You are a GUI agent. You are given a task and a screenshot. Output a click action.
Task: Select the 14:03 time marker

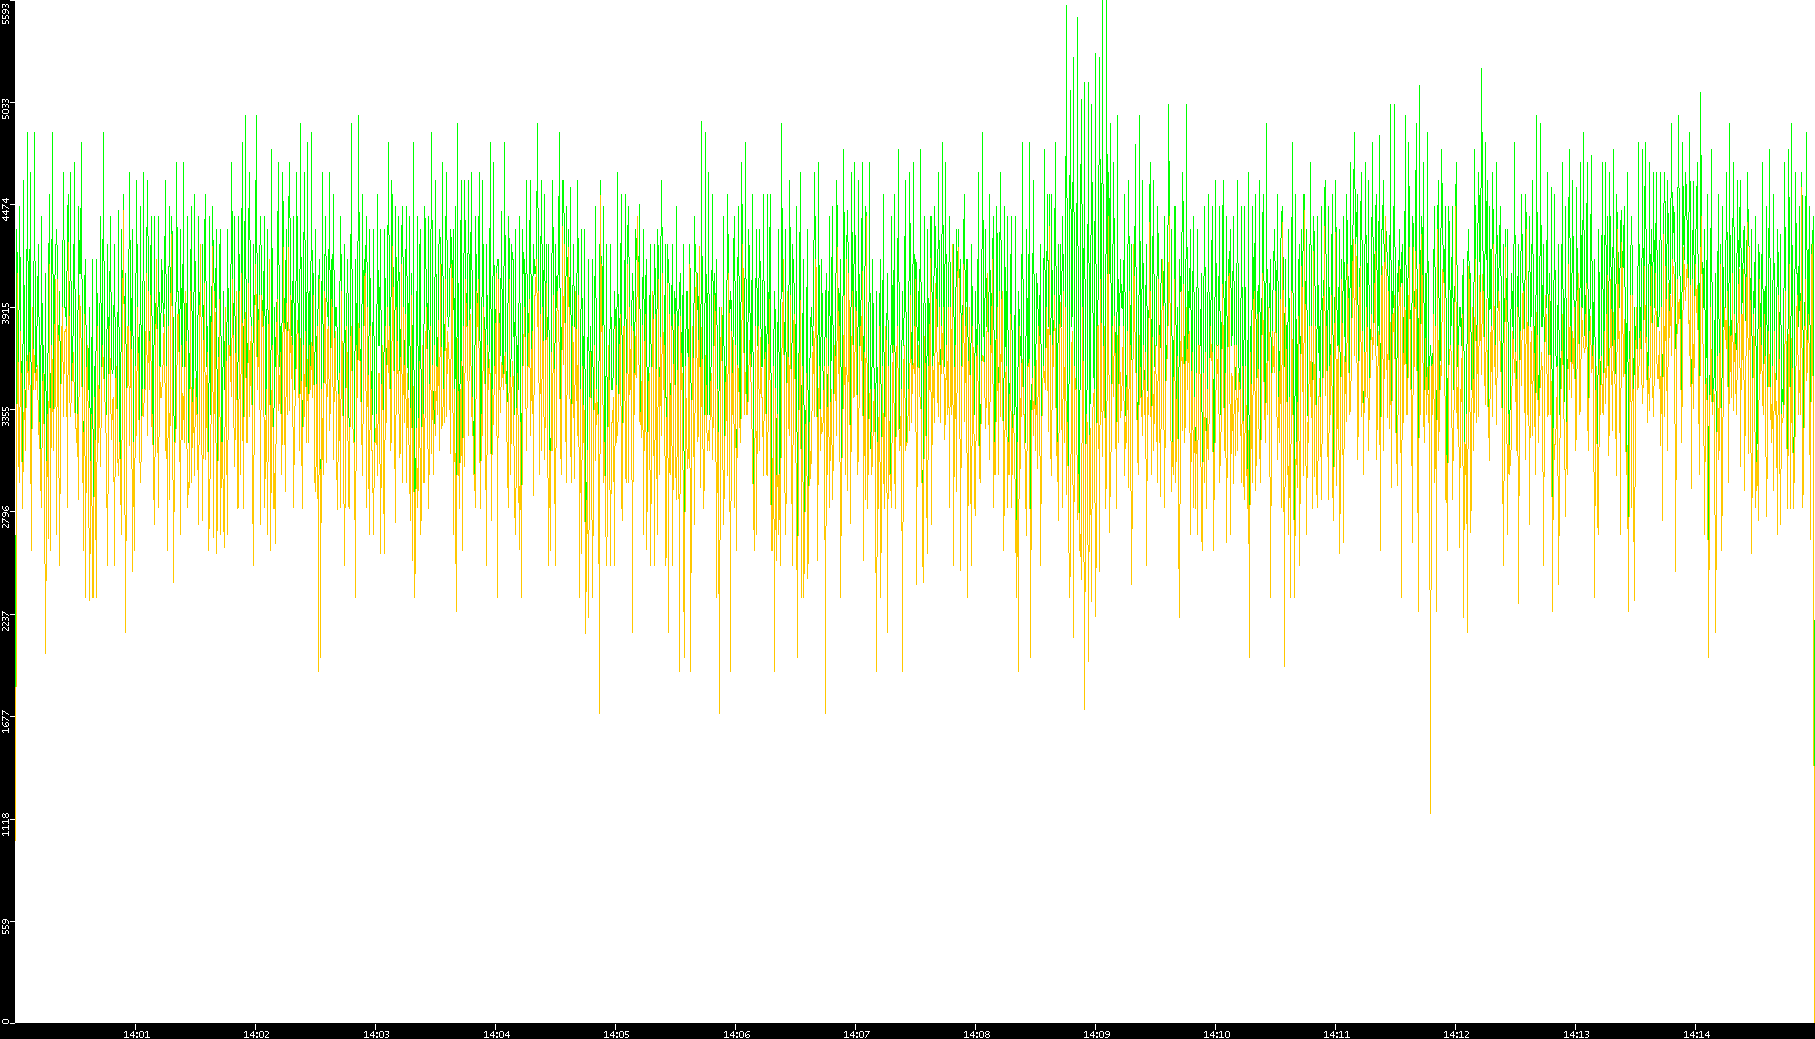pyautogui.click(x=376, y=1033)
